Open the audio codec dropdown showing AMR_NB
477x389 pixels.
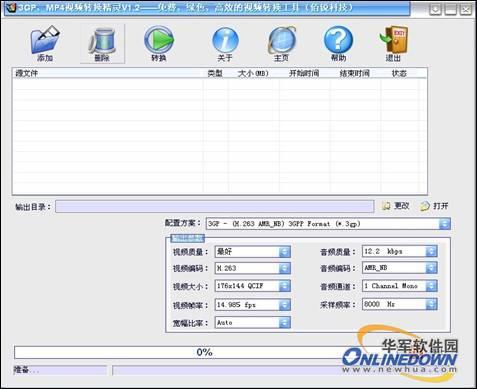click(400, 268)
